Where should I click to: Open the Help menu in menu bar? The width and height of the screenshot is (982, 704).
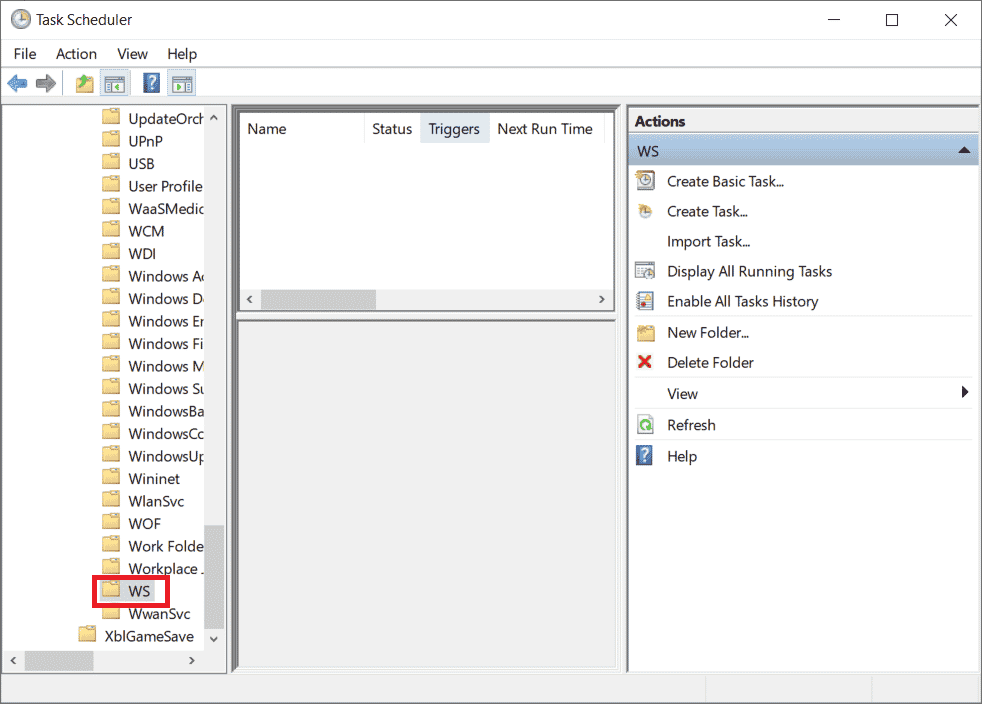tap(182, 54)
